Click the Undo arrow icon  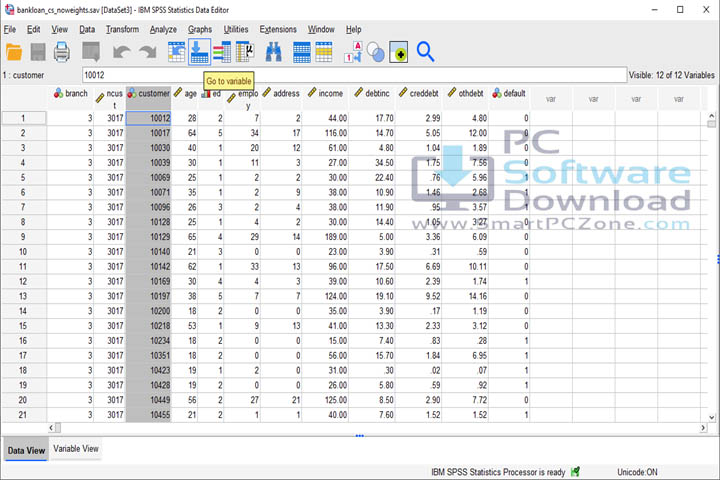tap(122, 52)
